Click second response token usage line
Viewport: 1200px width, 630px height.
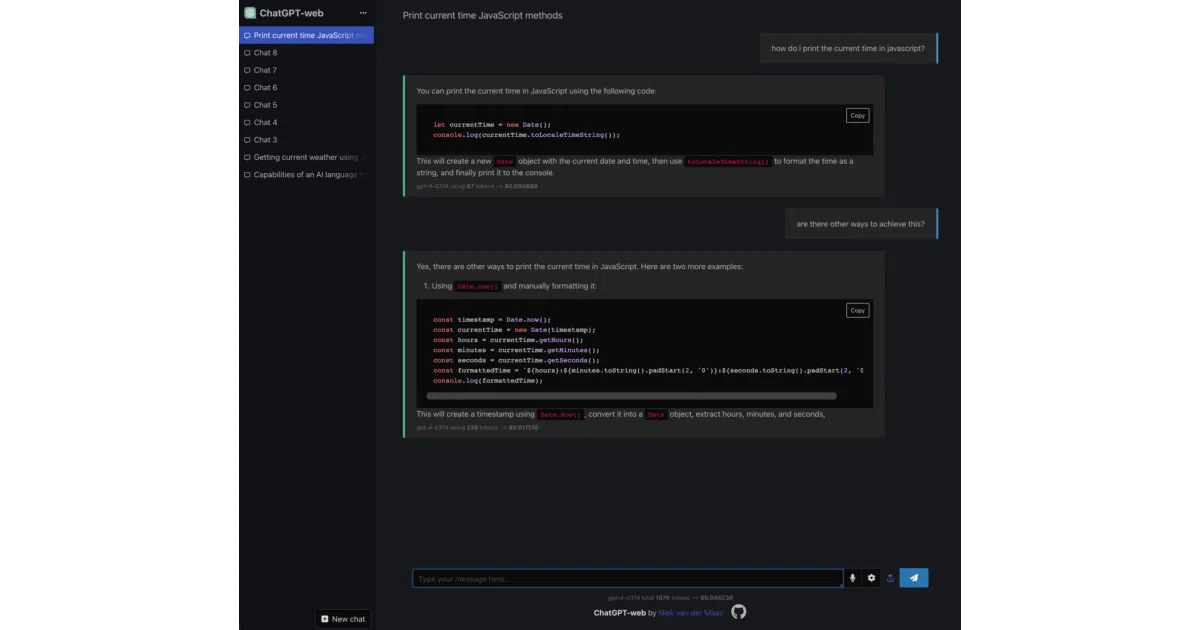click(478, 427)
